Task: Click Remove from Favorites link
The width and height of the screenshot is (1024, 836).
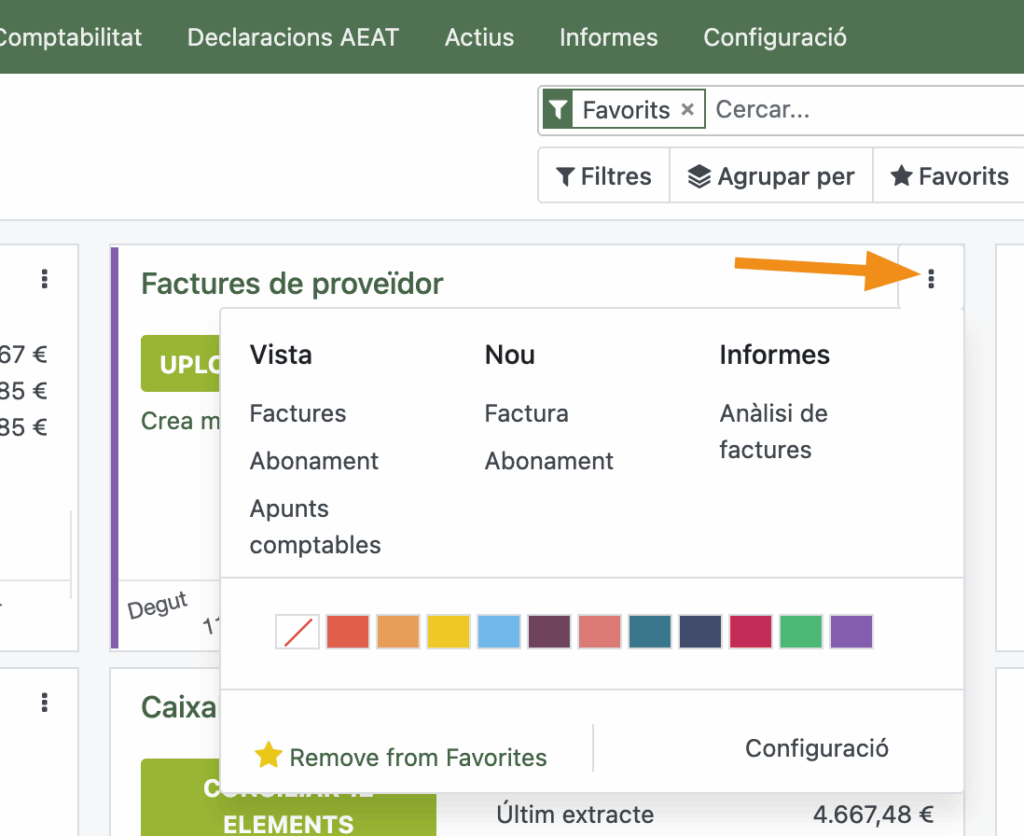Action: 418,758
